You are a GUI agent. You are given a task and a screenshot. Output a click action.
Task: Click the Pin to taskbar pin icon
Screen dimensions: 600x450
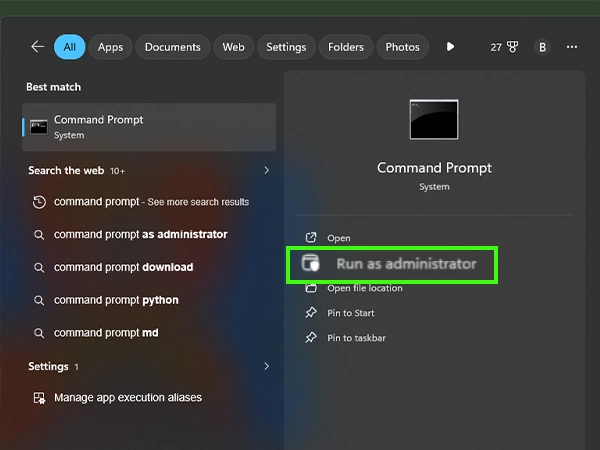311,338
